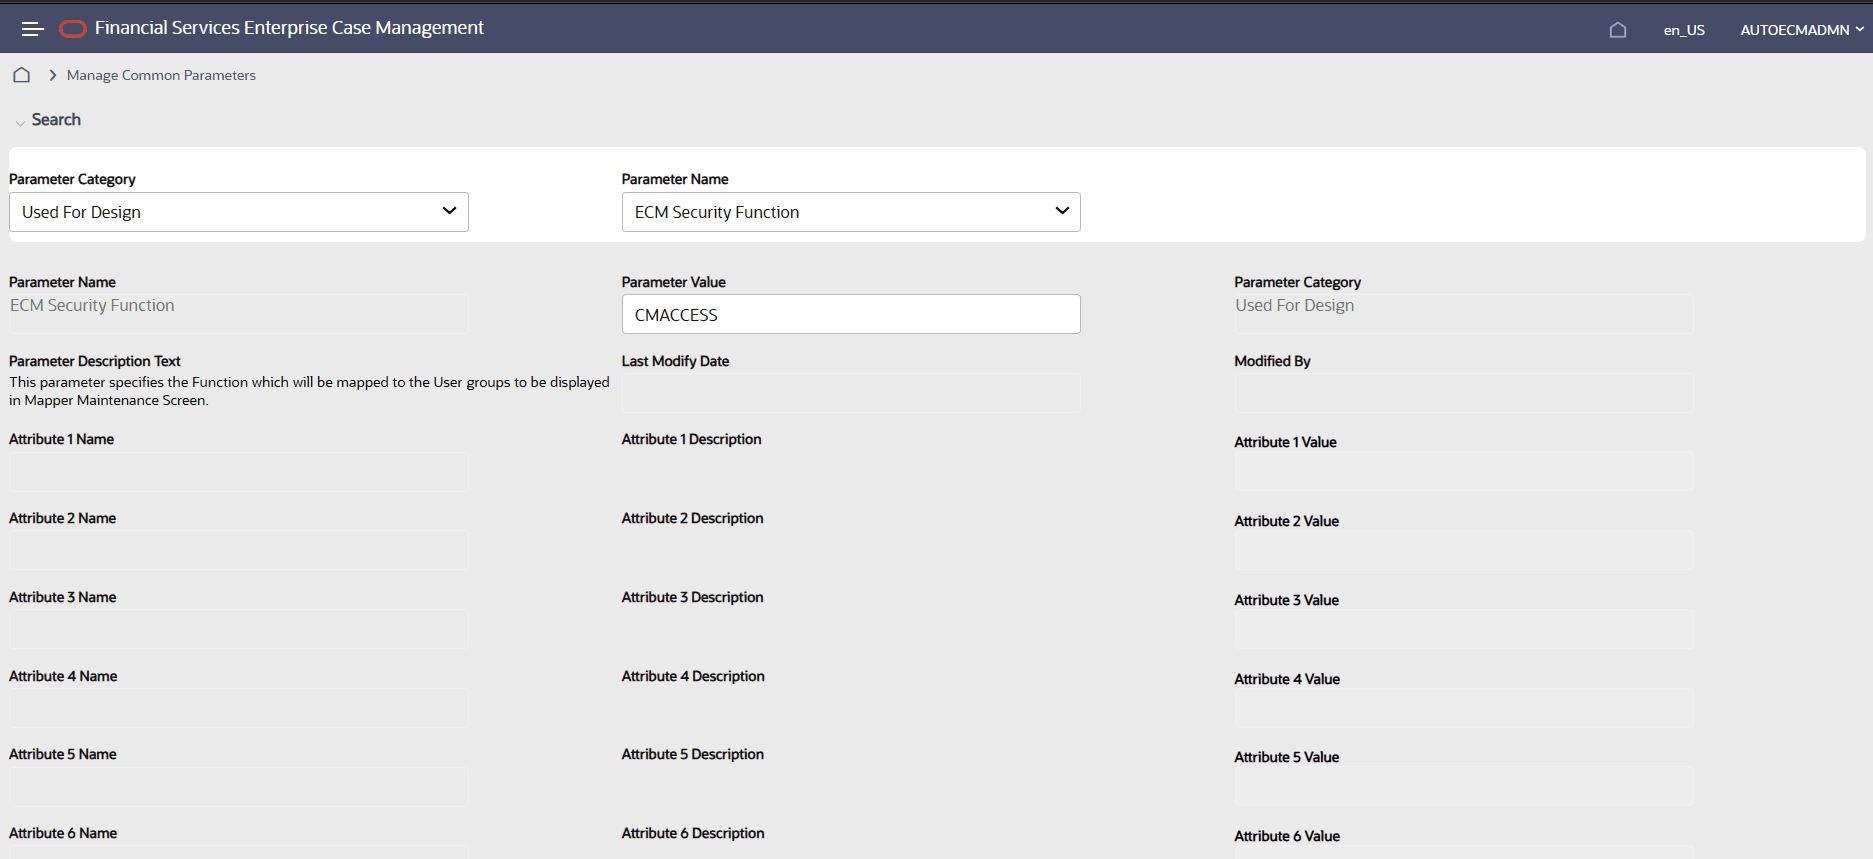Open the en_US language selector
Viewport: 1873px width, 859px height.
[x=1684, y=30]
